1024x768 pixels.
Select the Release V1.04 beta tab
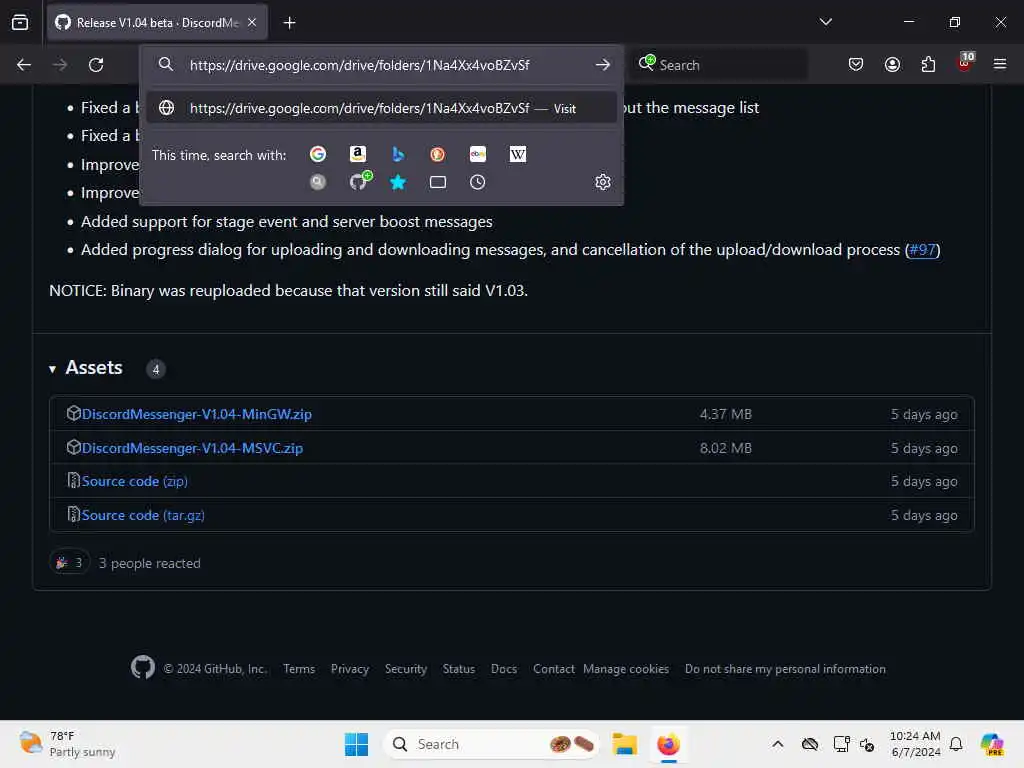click(157, 23)
